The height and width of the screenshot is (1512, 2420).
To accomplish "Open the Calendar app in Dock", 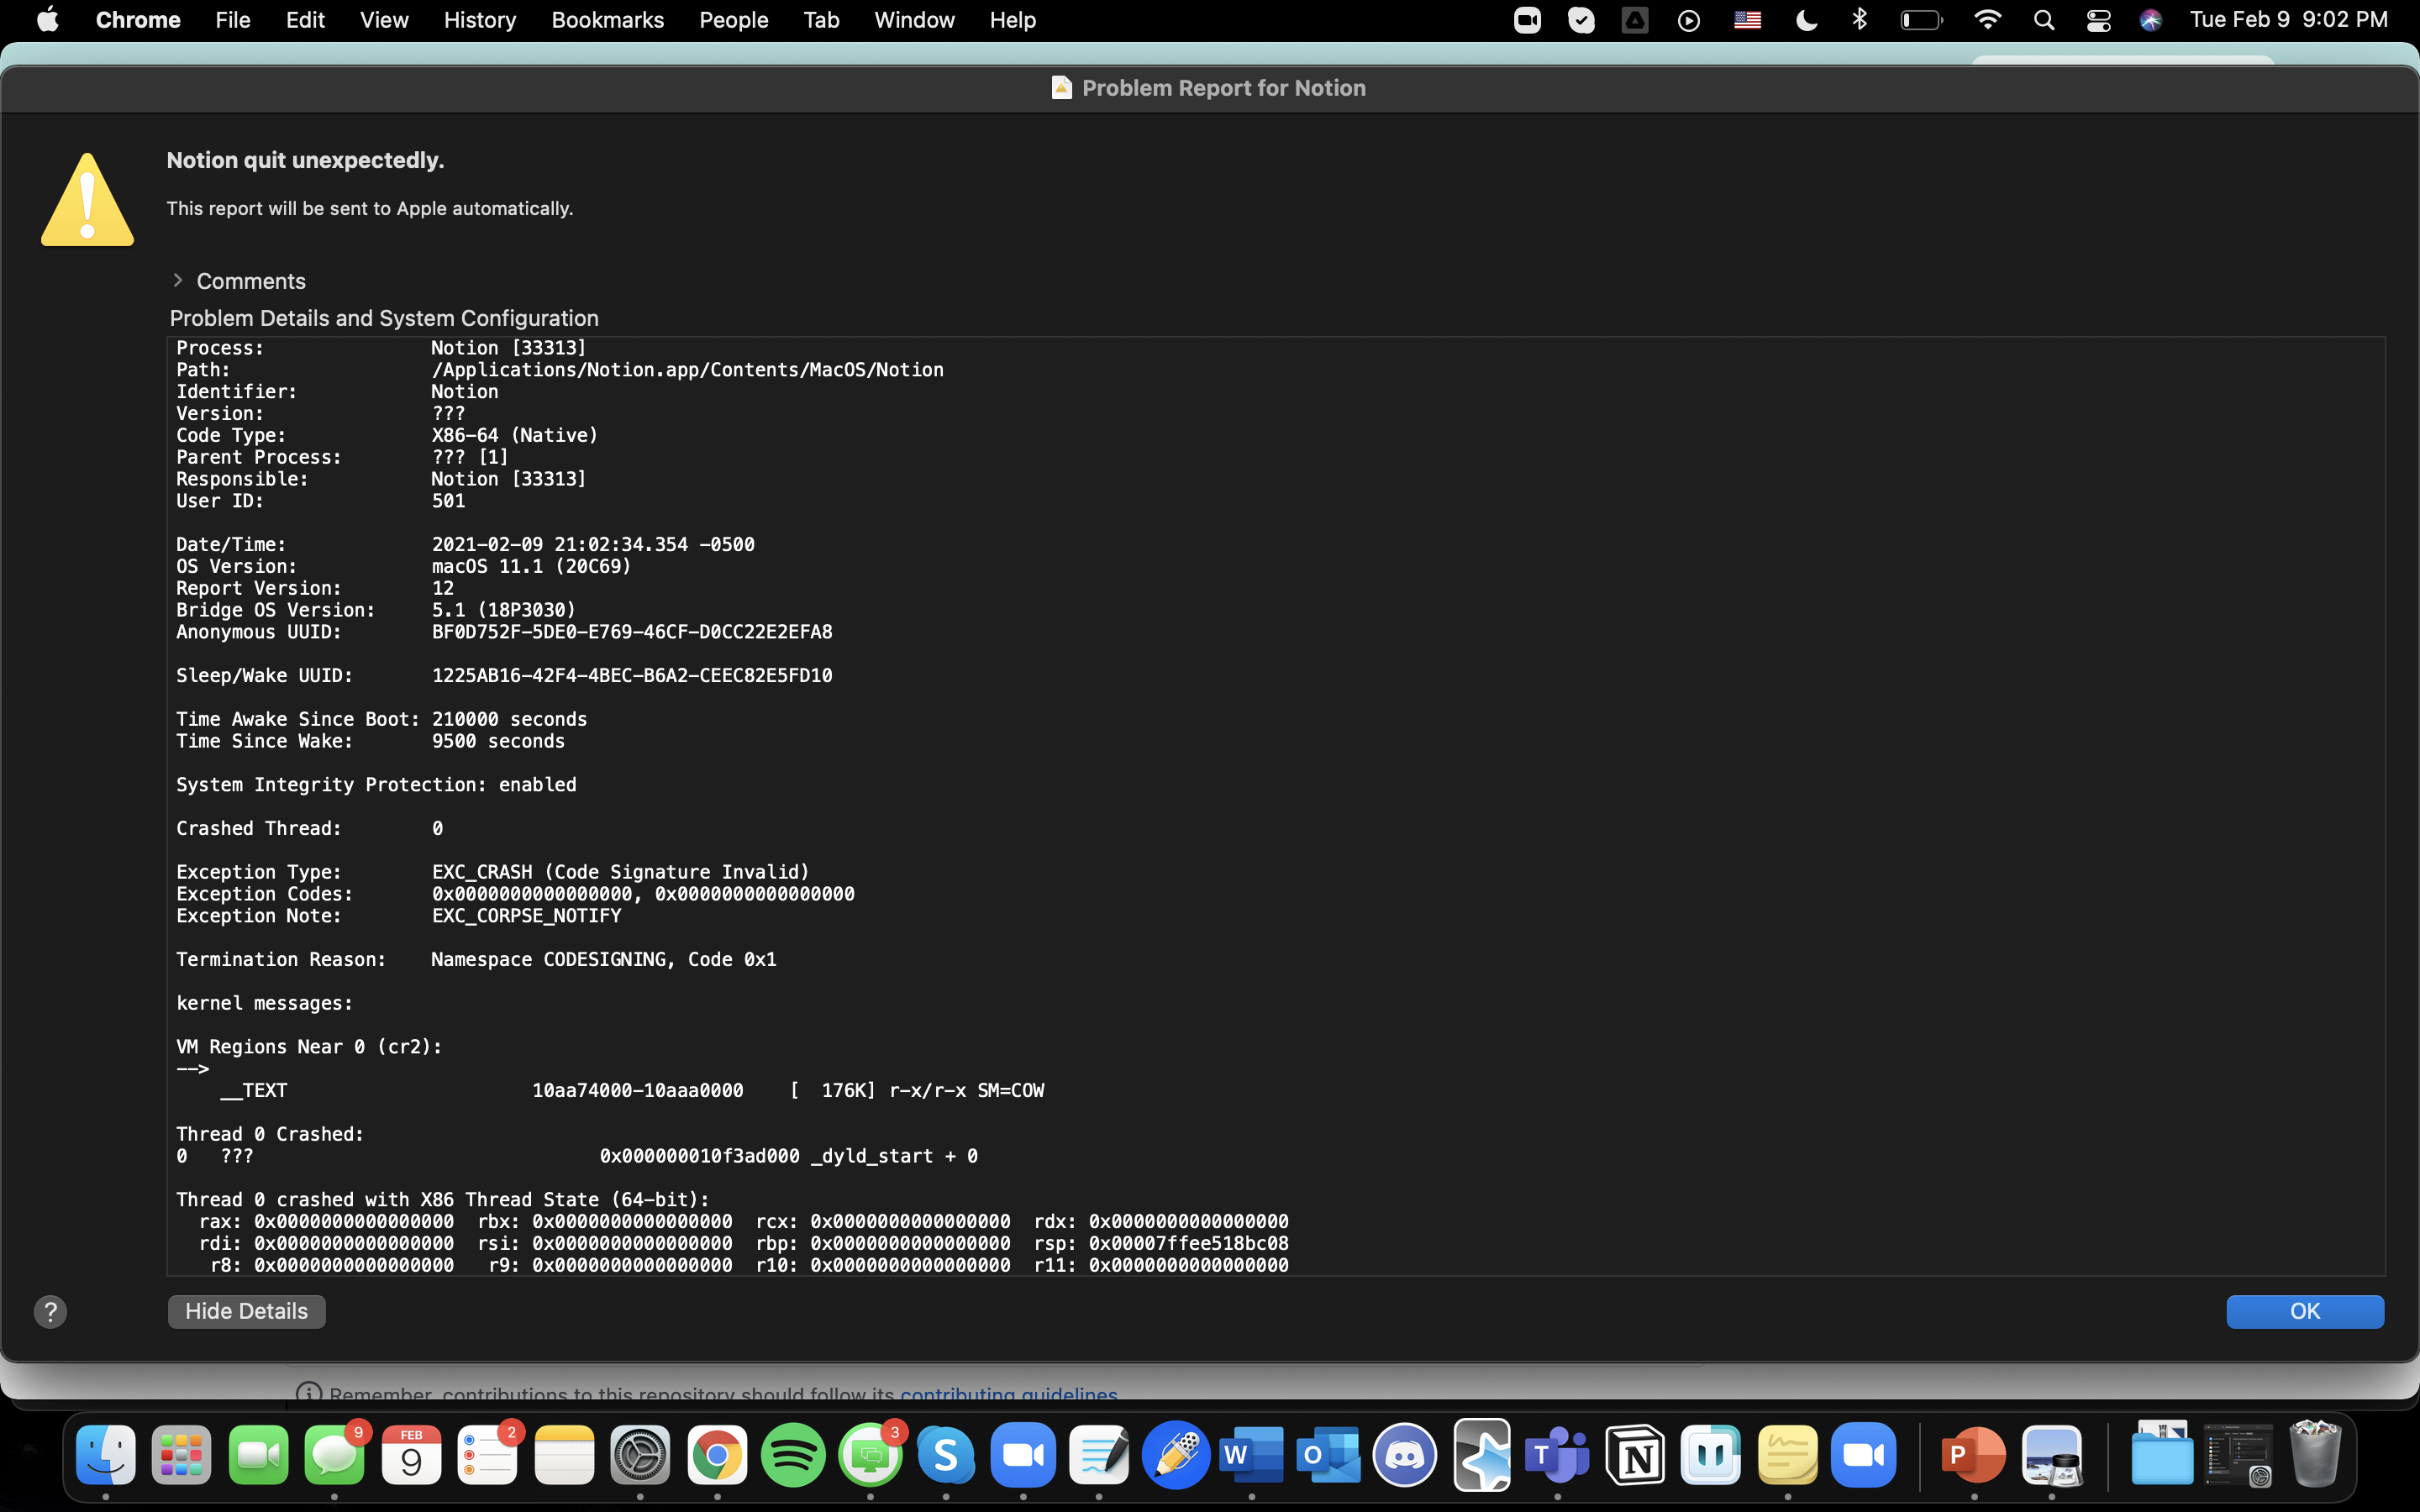I will click(x=411, y=1454).
